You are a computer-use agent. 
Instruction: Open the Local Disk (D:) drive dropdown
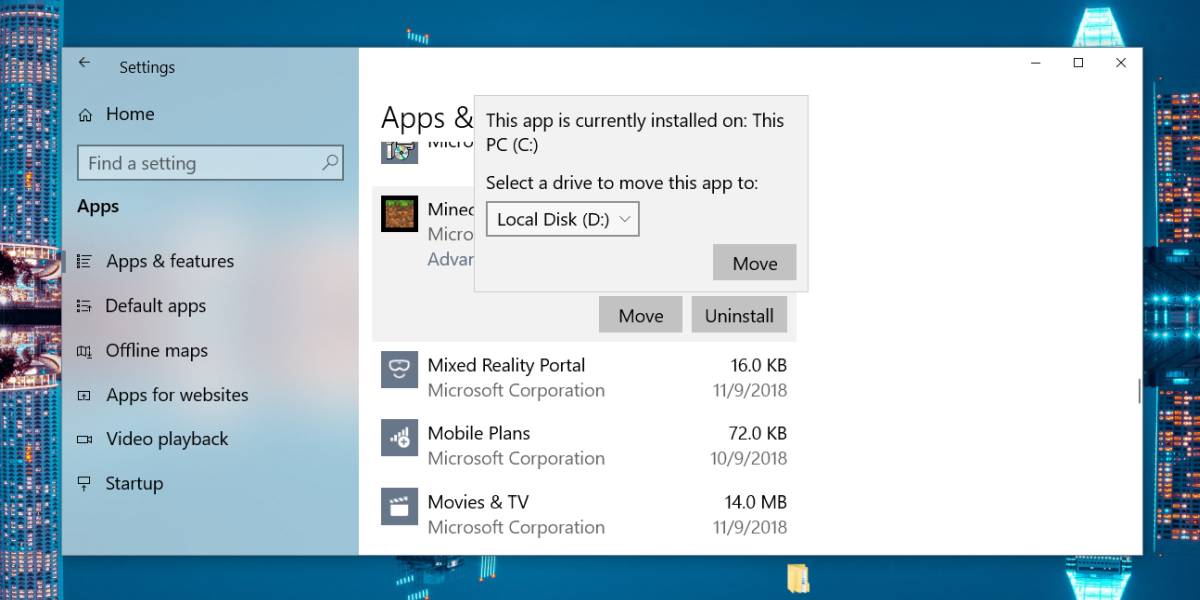[562, 219]
